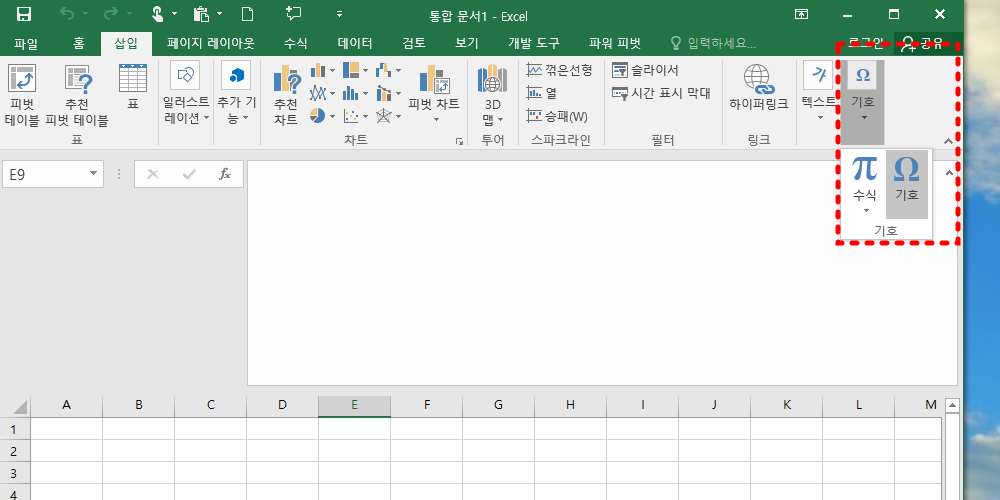Collapse the formula bar chevron
Image resolution: width=1000 pixels, height=500 pixels.
949,173
